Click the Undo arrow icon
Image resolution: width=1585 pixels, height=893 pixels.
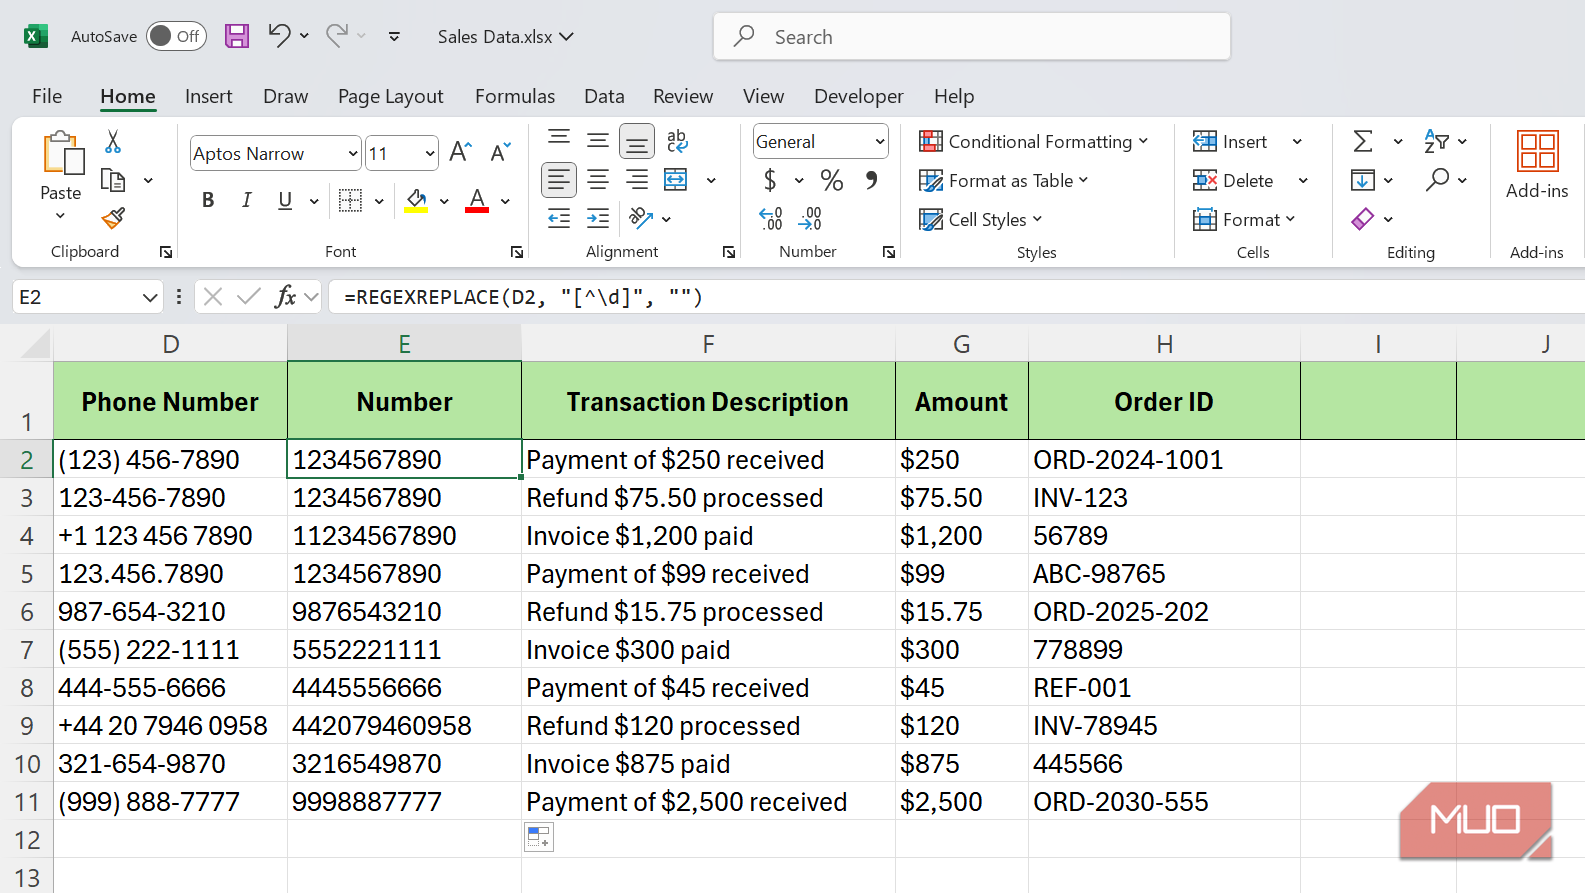point(279,36)
